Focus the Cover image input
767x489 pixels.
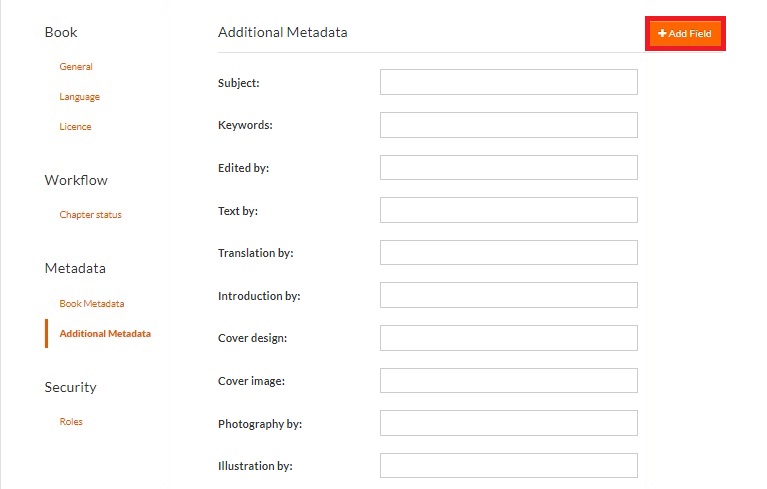508,381
